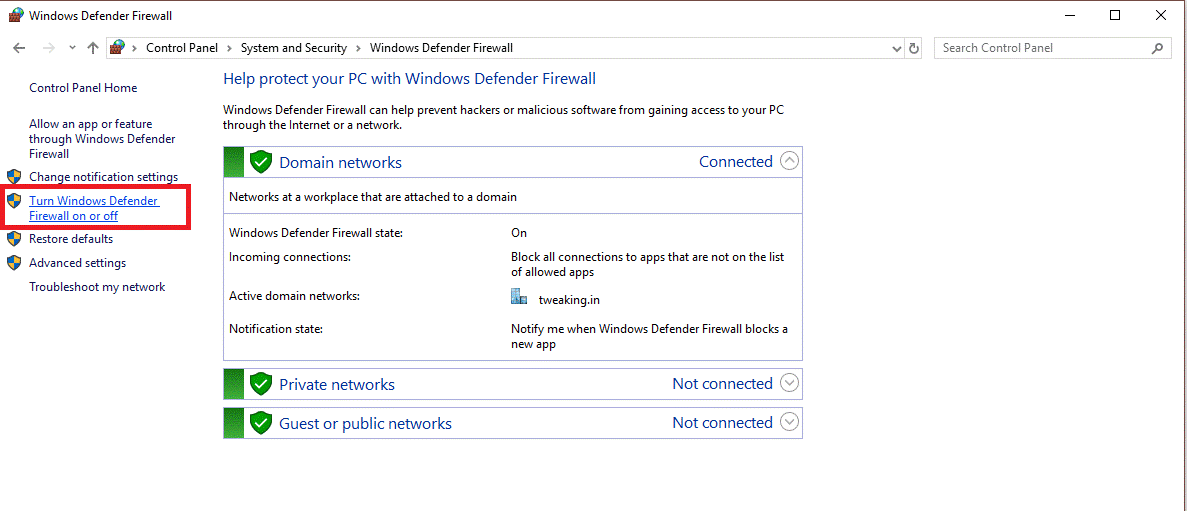Click the tweaking.in network icon
The width and height of the screenshot is (1187, 511).
[x=519, y=296]
